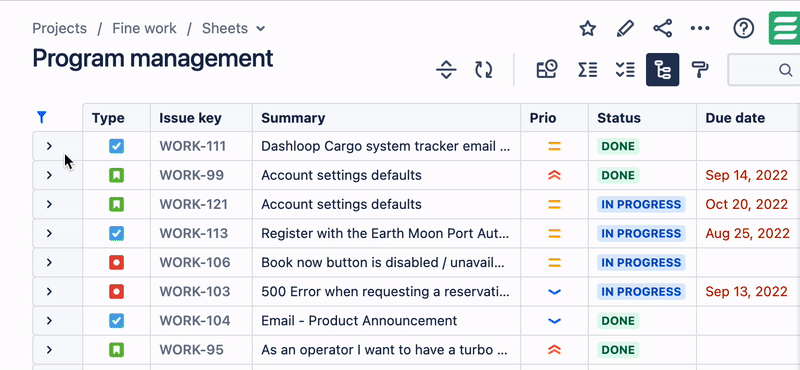Expand the WORK-95 row
Viewport: 800px width, 370px height.
tap(49, 350)
